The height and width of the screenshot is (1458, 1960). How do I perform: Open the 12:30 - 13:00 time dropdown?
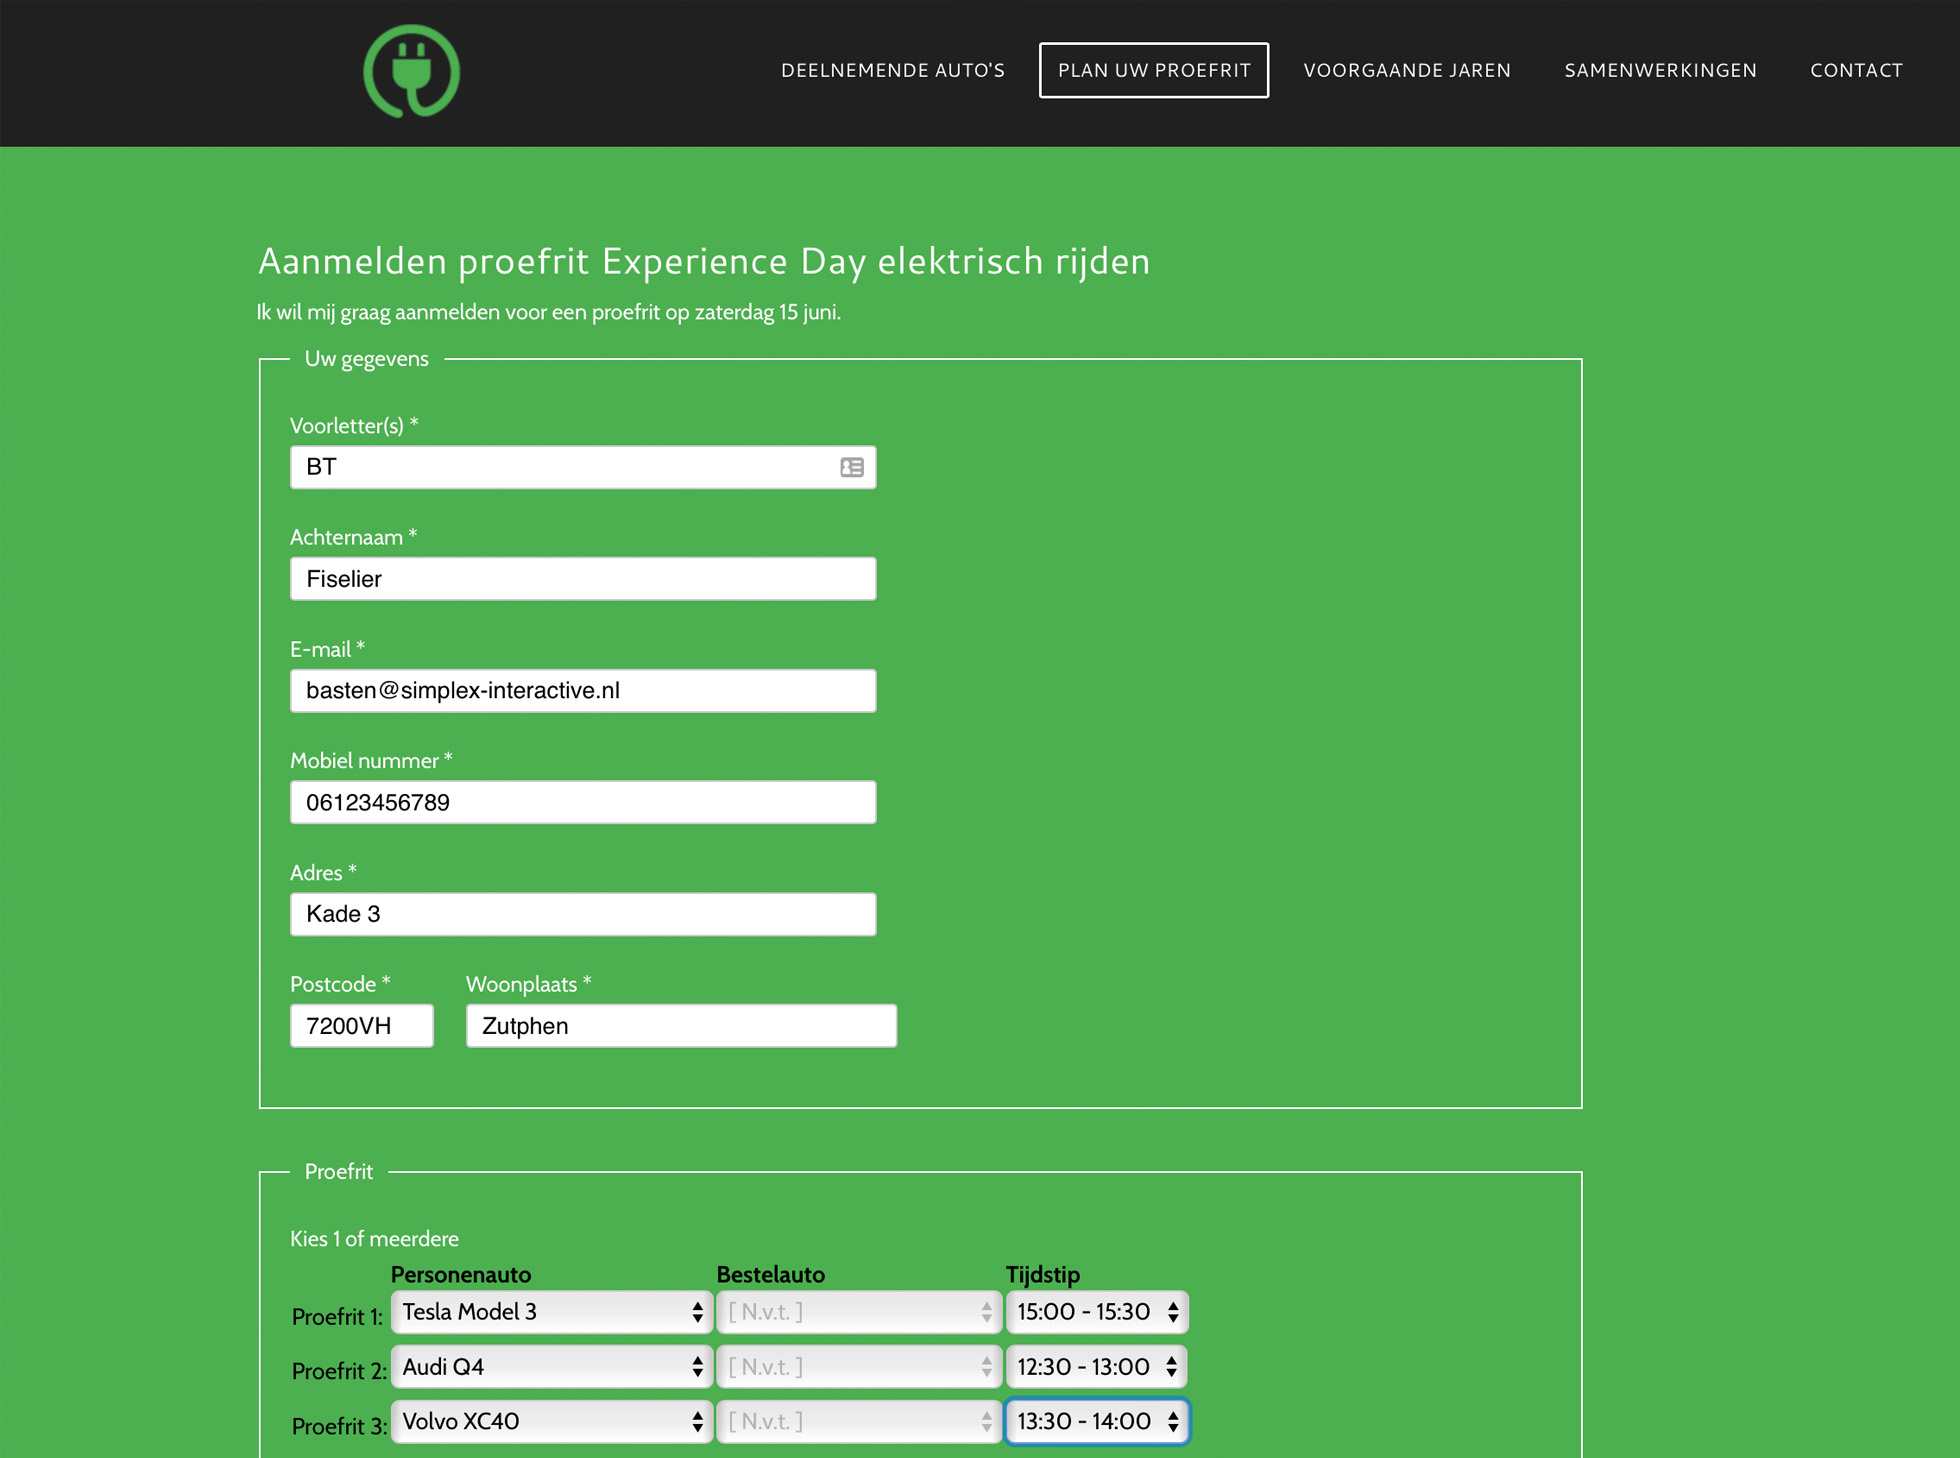click(1096, 1367)
